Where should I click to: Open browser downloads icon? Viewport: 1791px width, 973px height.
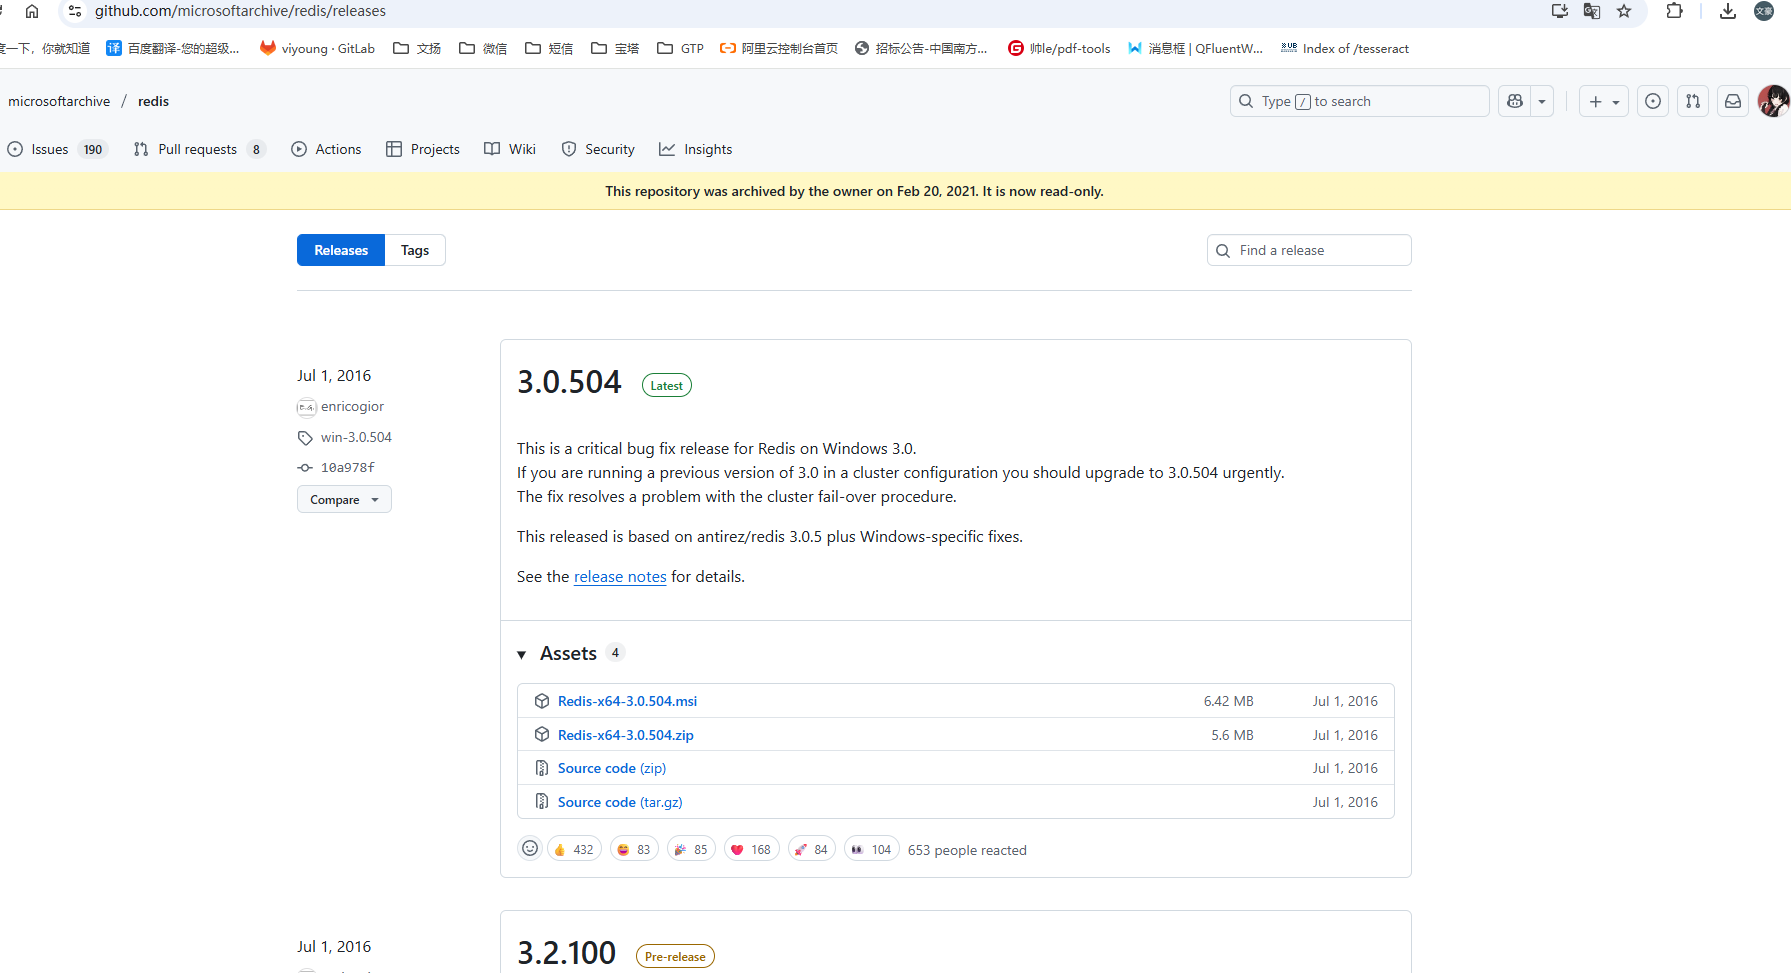click(x=1728, y=11)
